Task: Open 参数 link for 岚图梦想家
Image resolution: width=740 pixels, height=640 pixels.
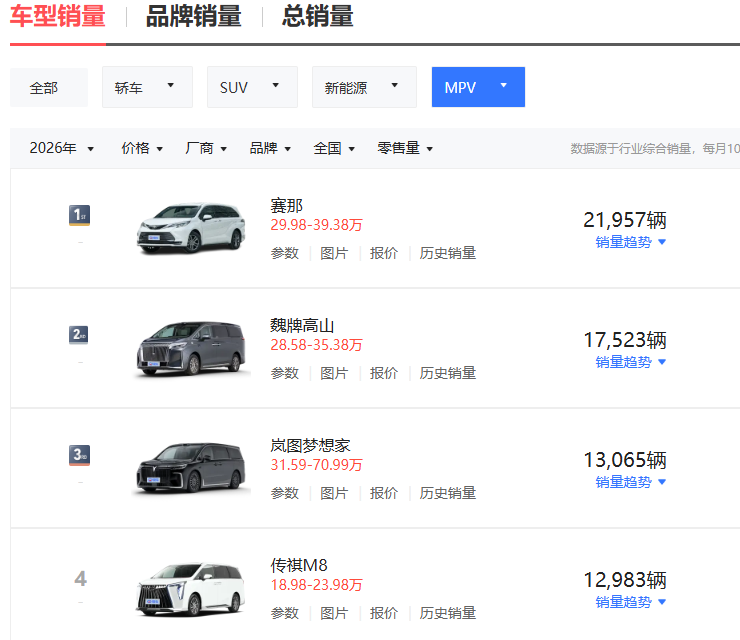Action: click(x=285, y=493)
